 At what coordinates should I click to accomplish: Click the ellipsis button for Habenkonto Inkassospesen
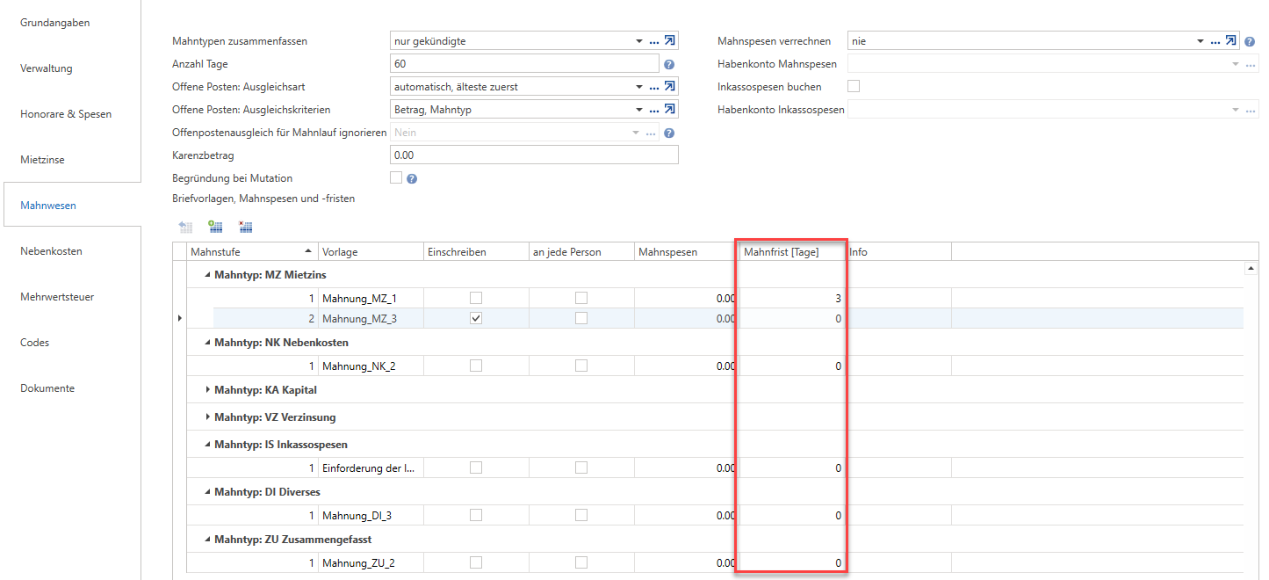point(1251,110)
